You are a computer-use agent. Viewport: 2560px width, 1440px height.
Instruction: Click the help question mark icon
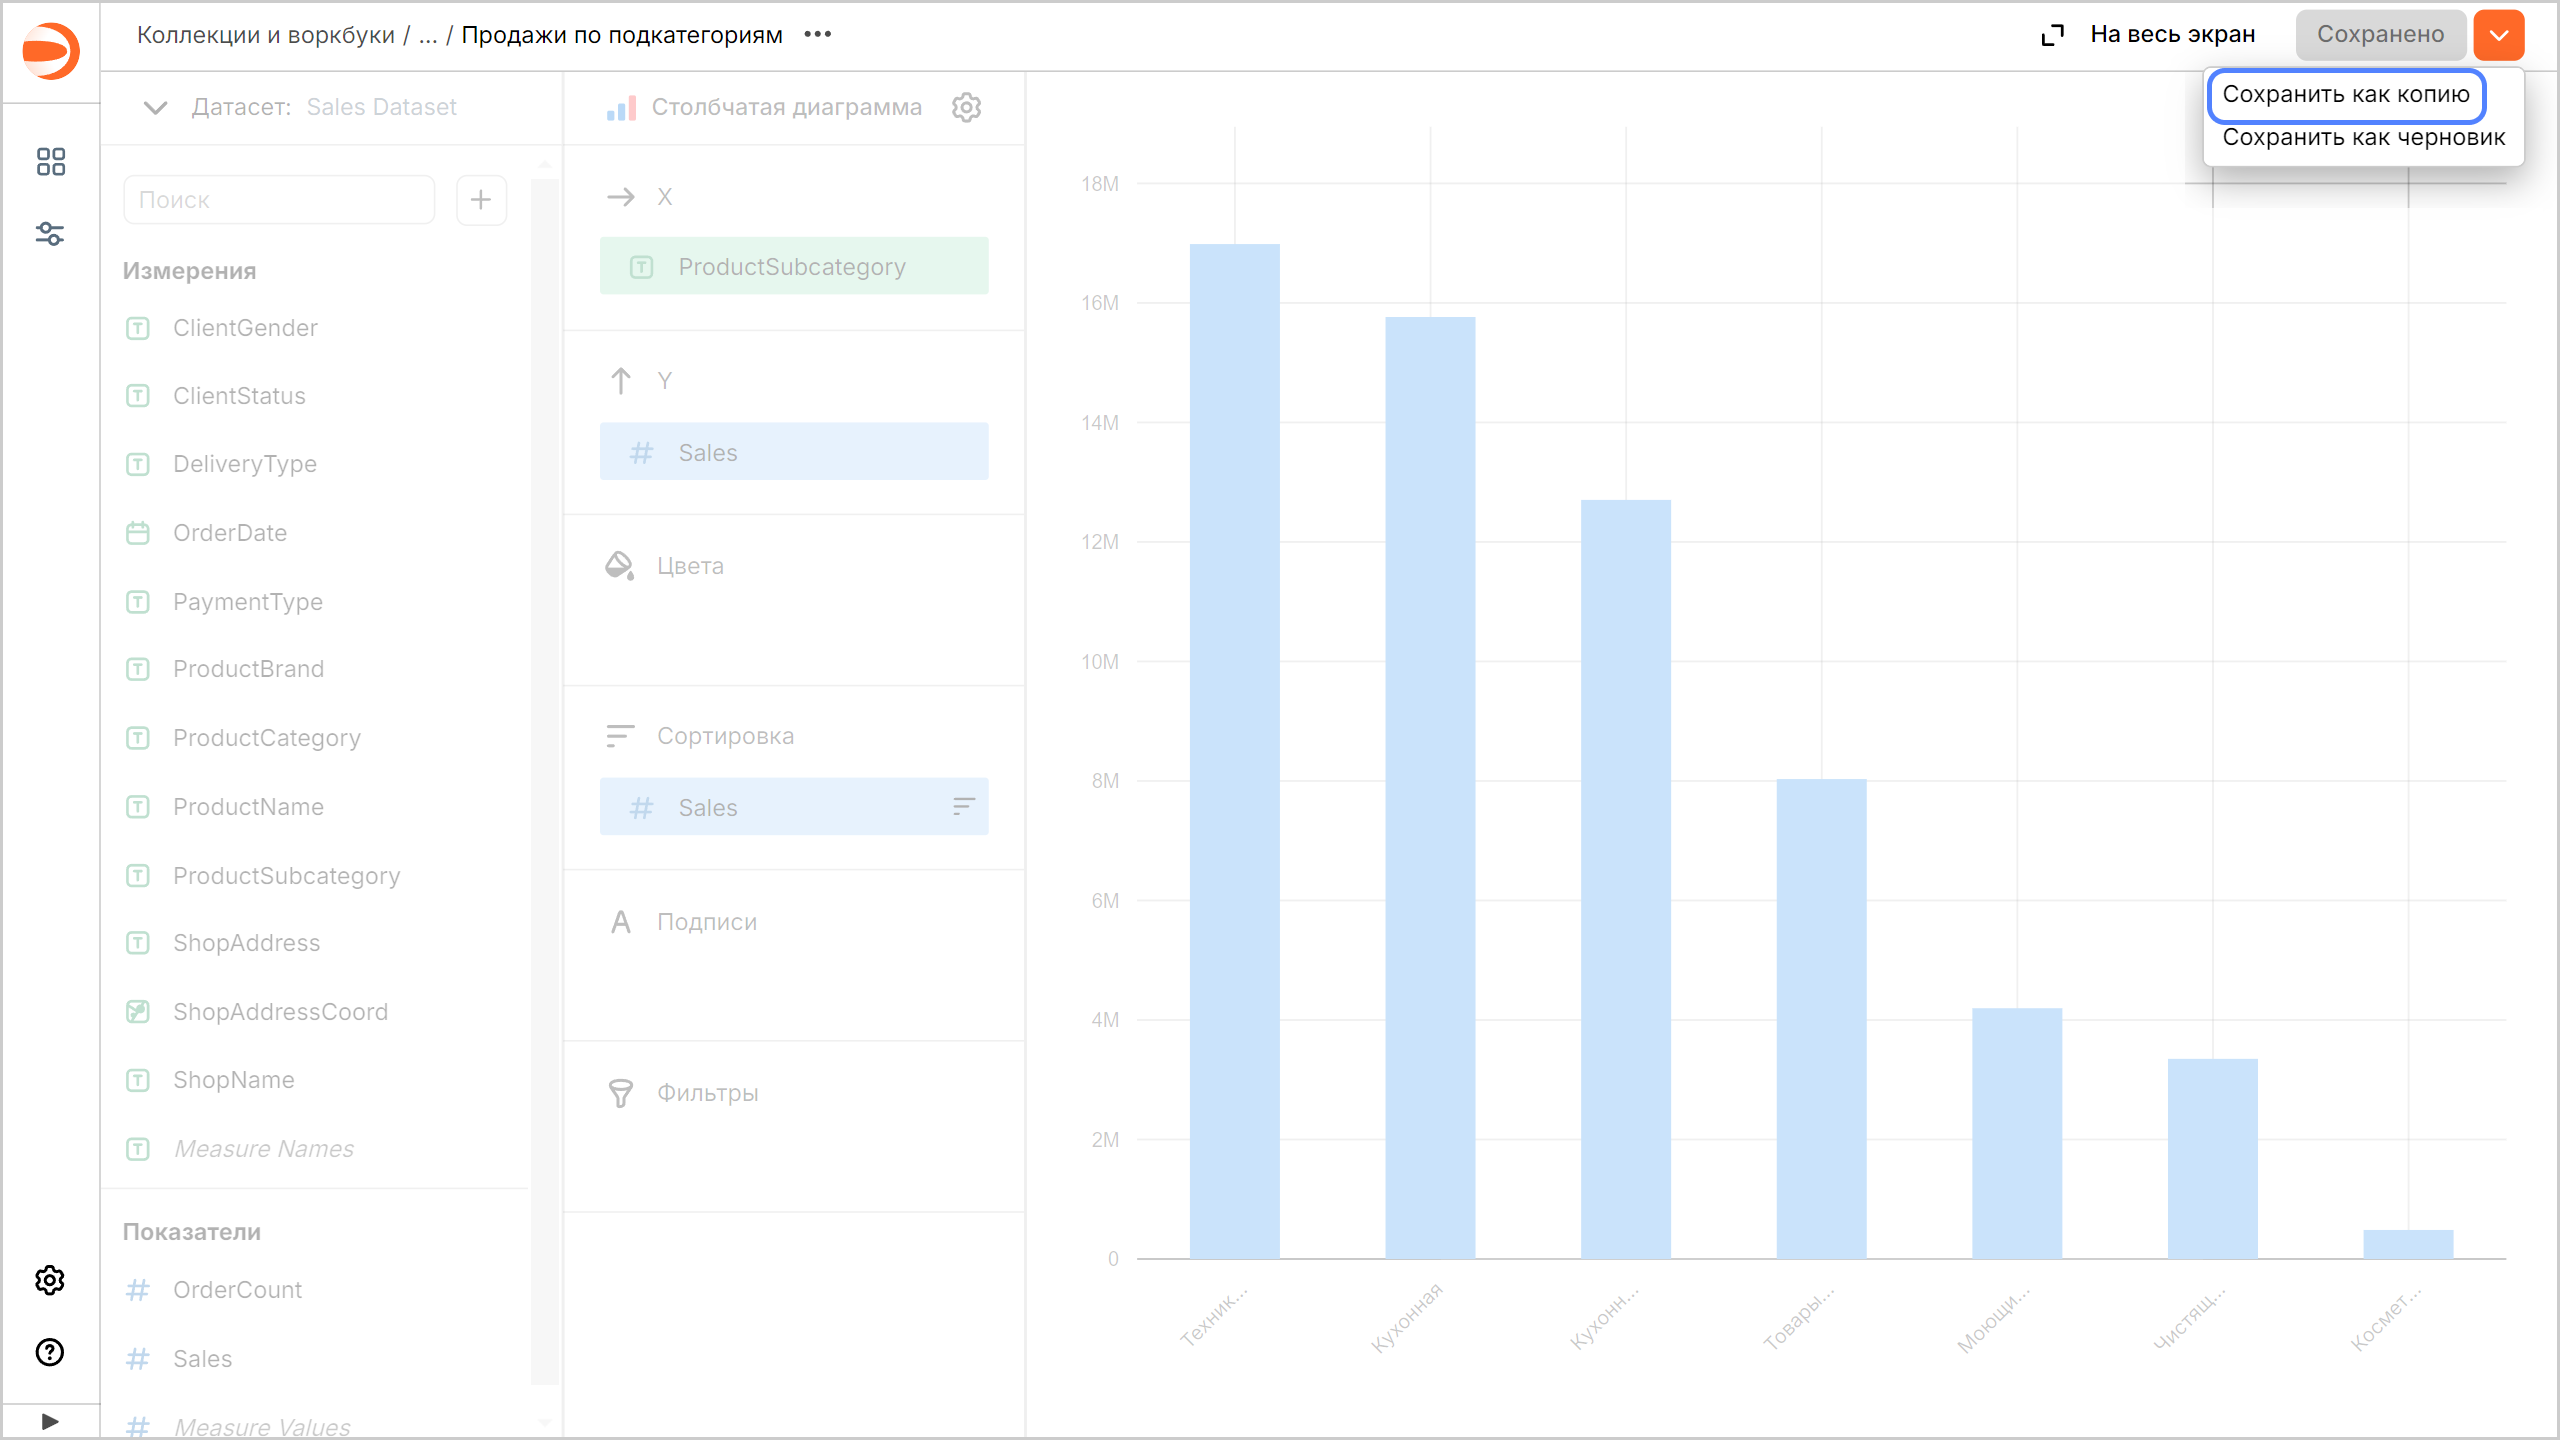[x=50, y=1352]
